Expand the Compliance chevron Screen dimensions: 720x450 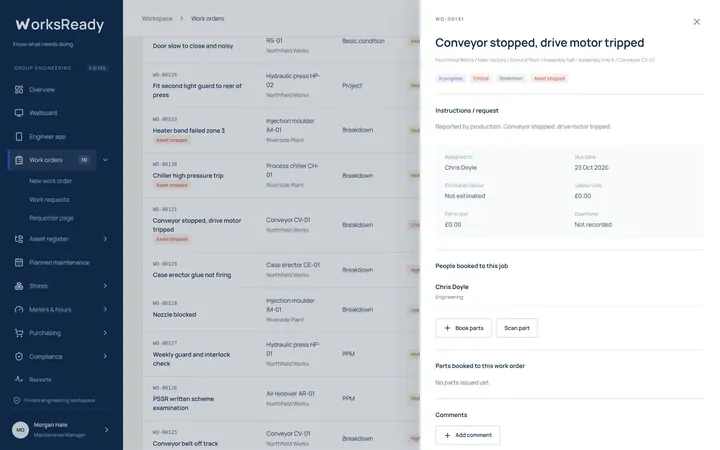click(x=105, y=356)
